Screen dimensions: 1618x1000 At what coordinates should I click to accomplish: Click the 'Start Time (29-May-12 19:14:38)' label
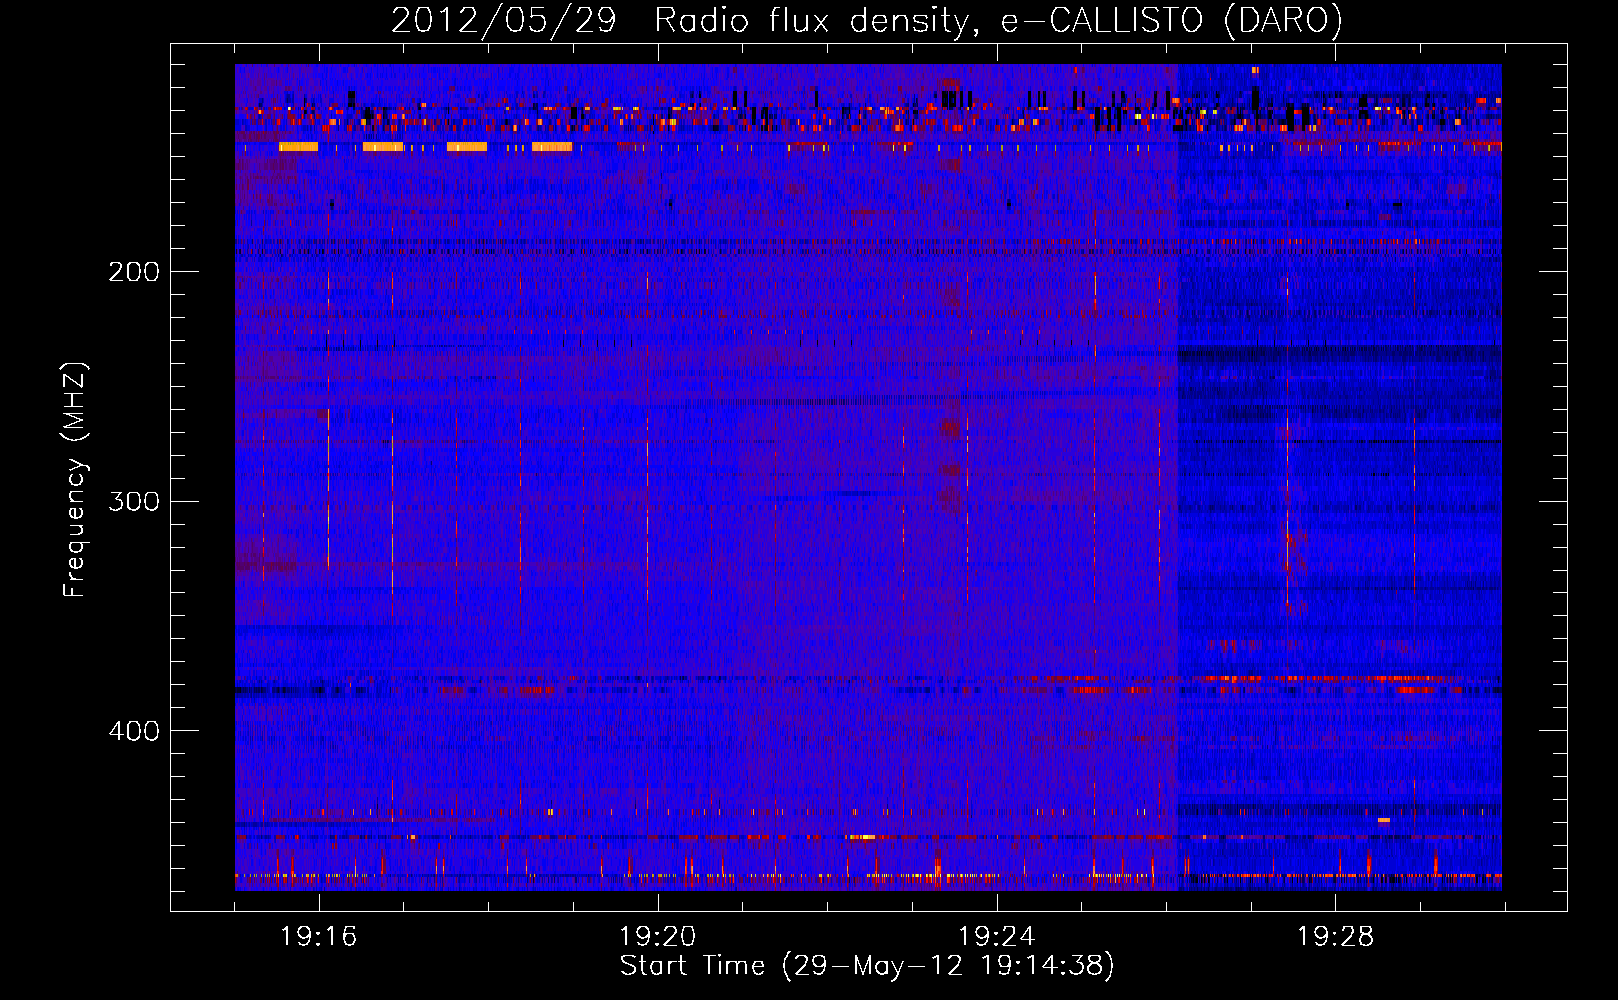pyautogui.click(x=867, y=966)
